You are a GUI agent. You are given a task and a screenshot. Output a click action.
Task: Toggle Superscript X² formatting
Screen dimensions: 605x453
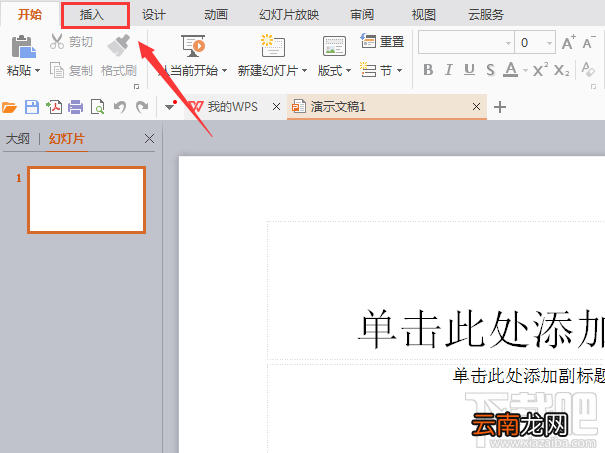(x=540, y=70)
